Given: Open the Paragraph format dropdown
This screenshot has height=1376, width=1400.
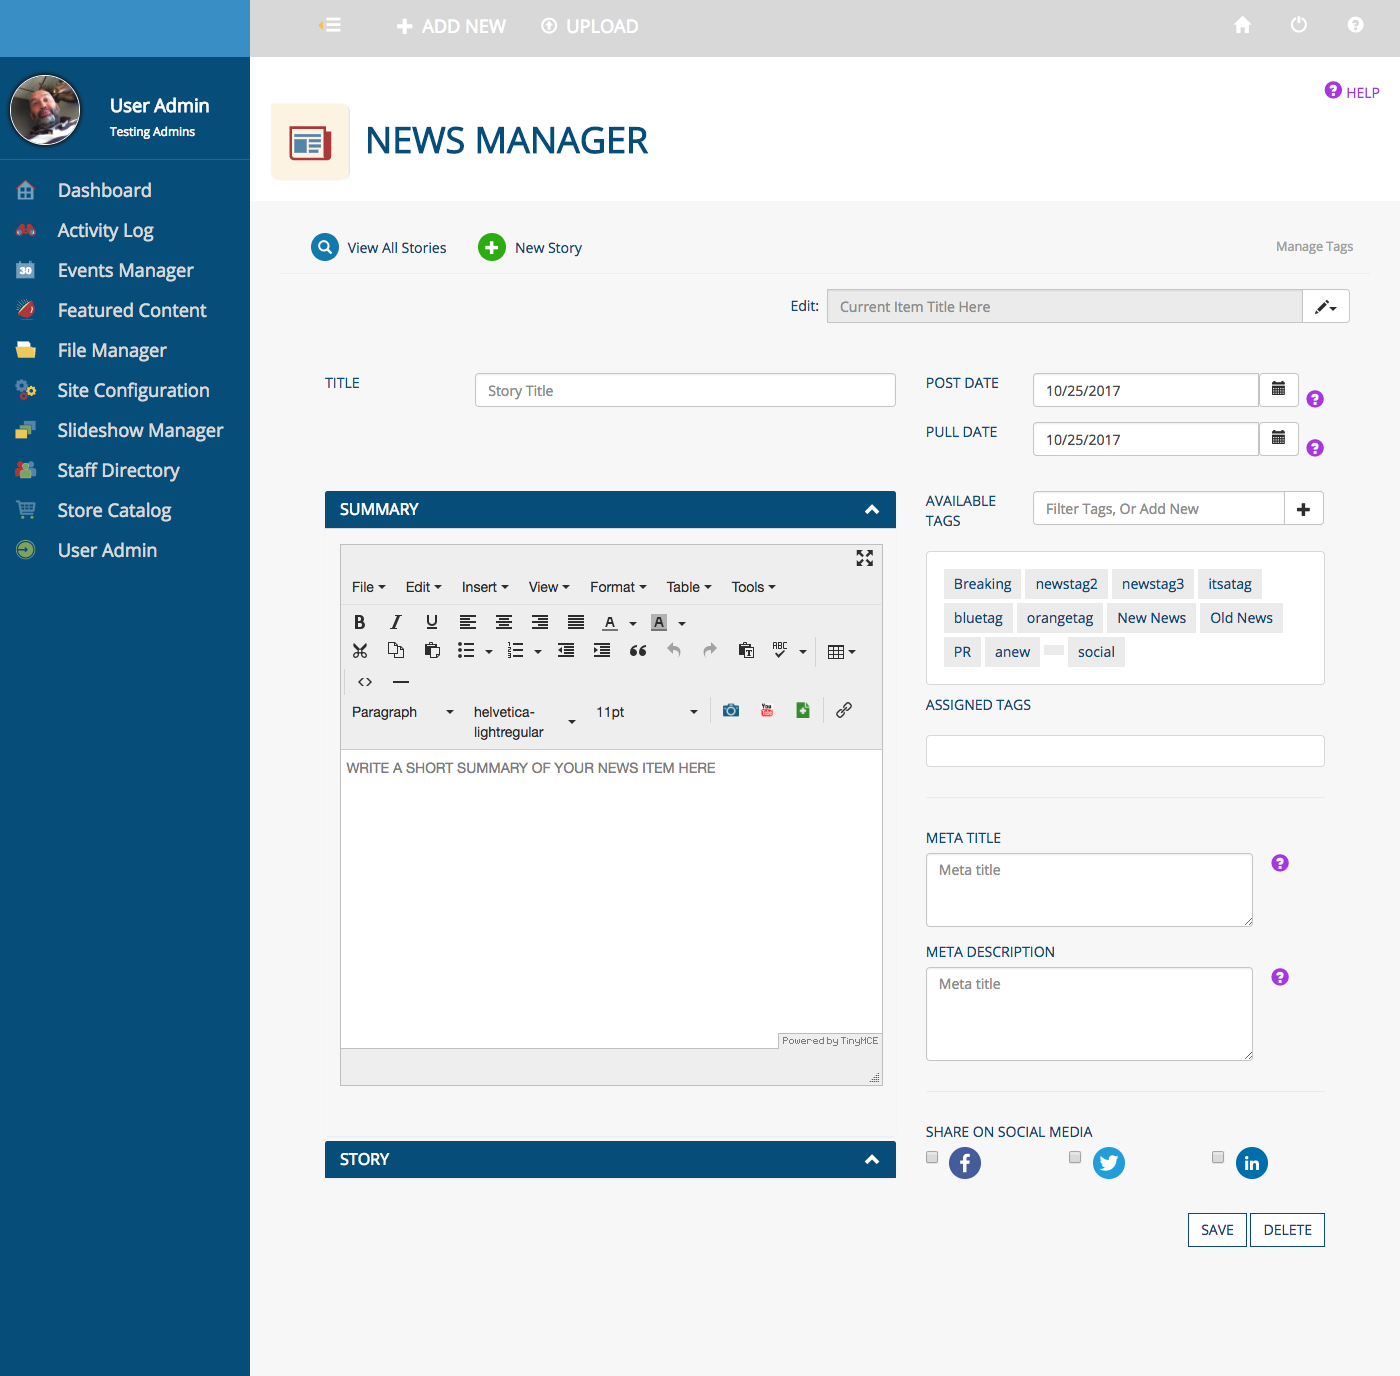Looking at the screenshot, I should pyautogui.click(x=402, y=712).
